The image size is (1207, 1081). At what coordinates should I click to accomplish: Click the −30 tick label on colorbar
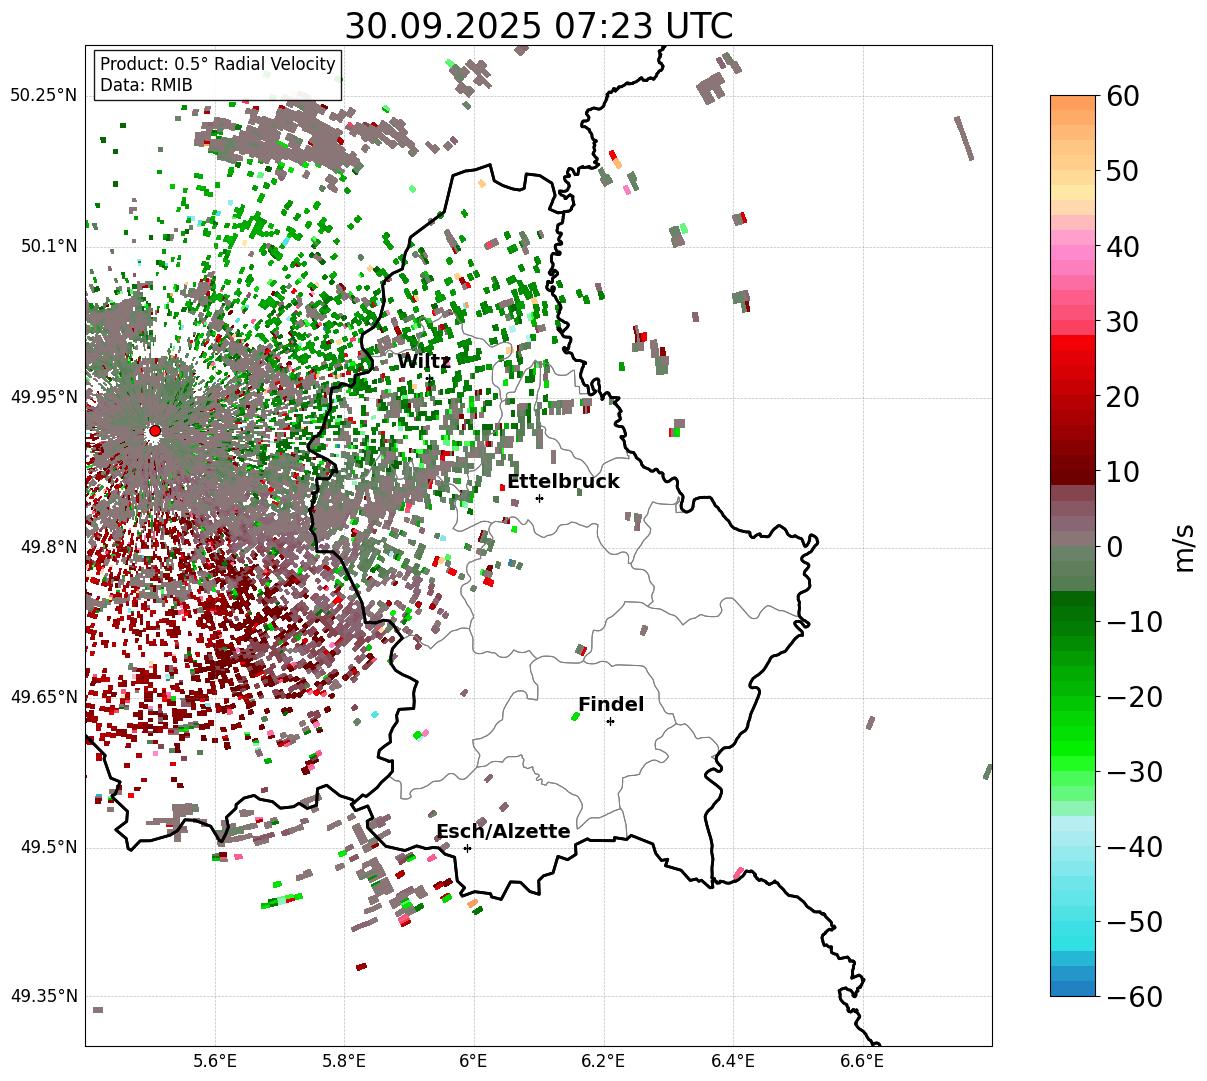(1134, 772)
